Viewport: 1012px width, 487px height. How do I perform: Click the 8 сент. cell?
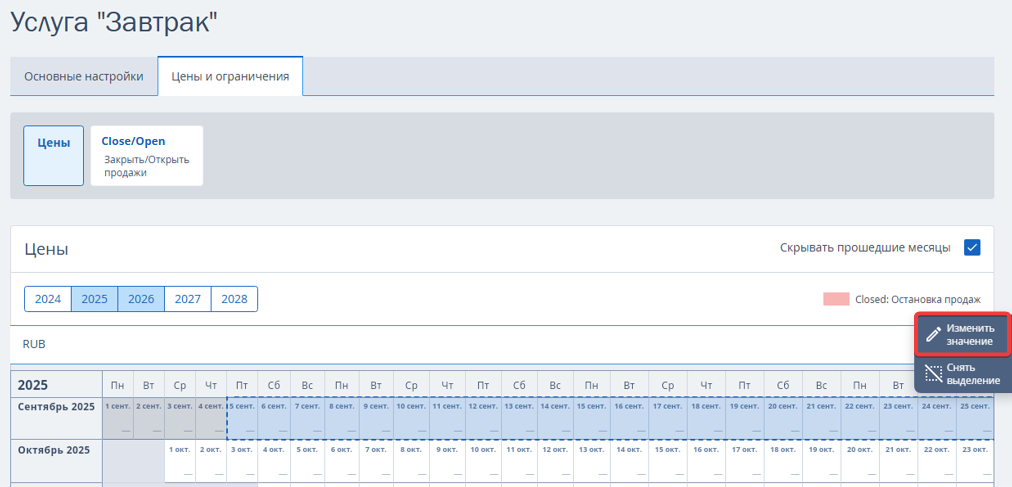pyautogui.click(x=341, y=419)
